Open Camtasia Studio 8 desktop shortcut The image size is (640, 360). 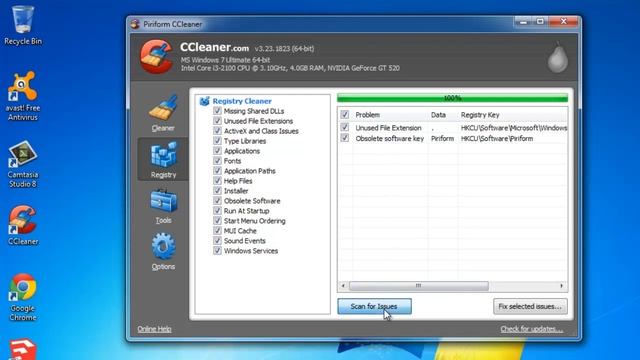pos(23,164)
